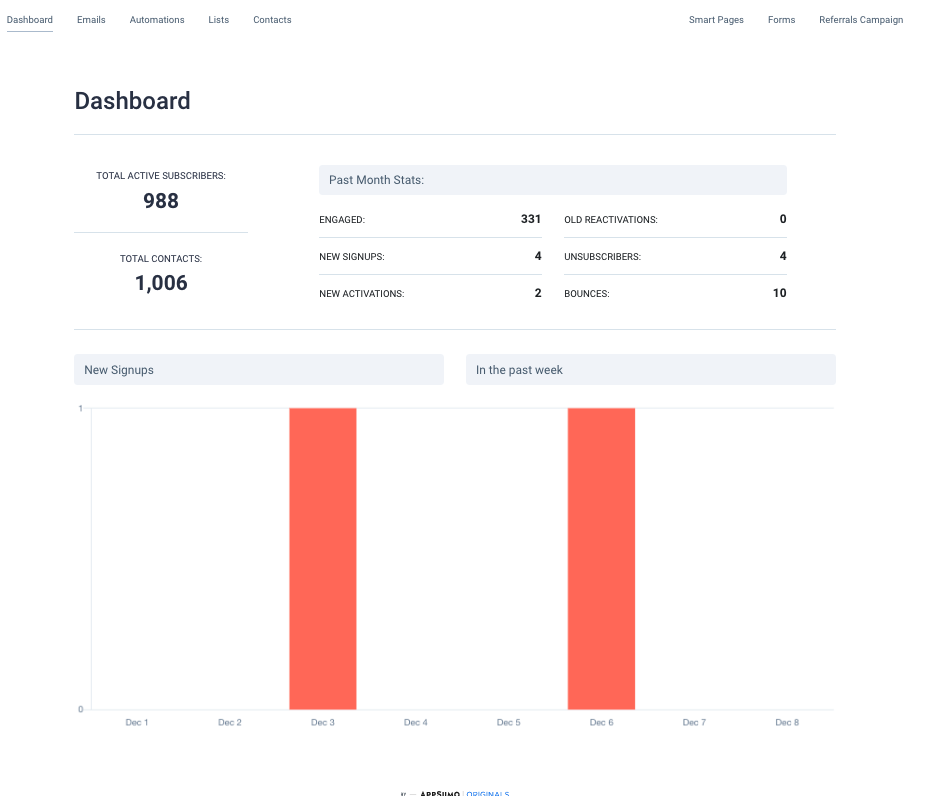Open the Emails section from top navigation
The image size is (928, 796).
(x=91, y=19)
